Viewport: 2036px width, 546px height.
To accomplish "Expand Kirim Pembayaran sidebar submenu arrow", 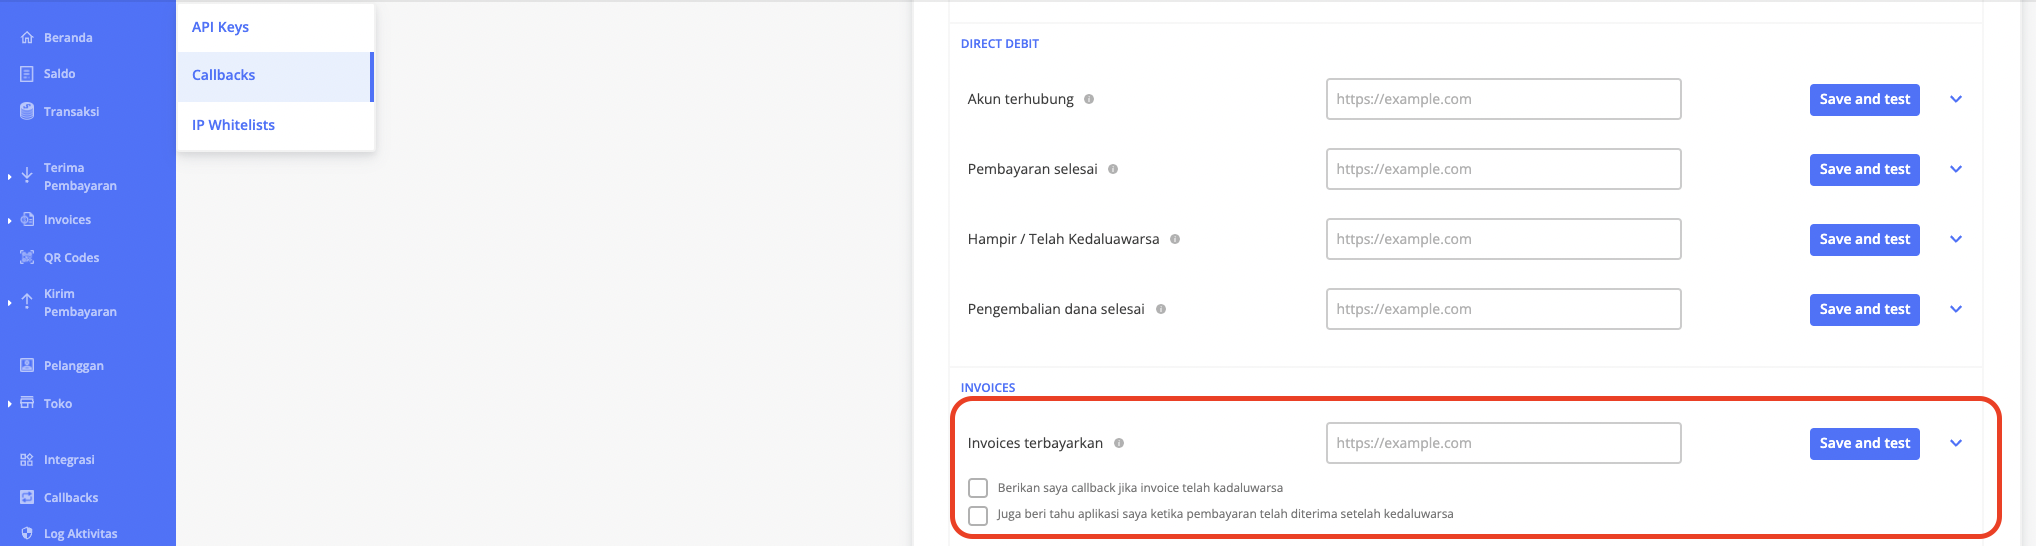I will click(x=9, y=303).
